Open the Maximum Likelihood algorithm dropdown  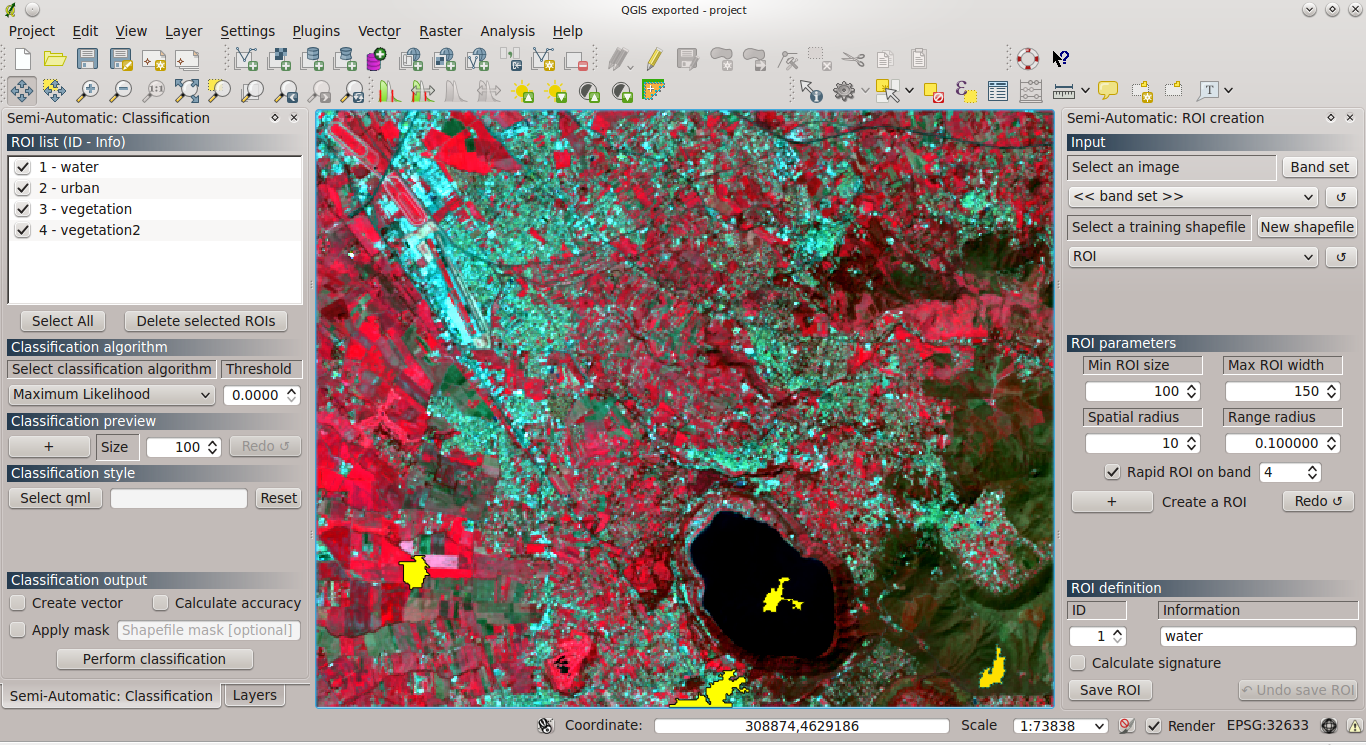[110, 394]
